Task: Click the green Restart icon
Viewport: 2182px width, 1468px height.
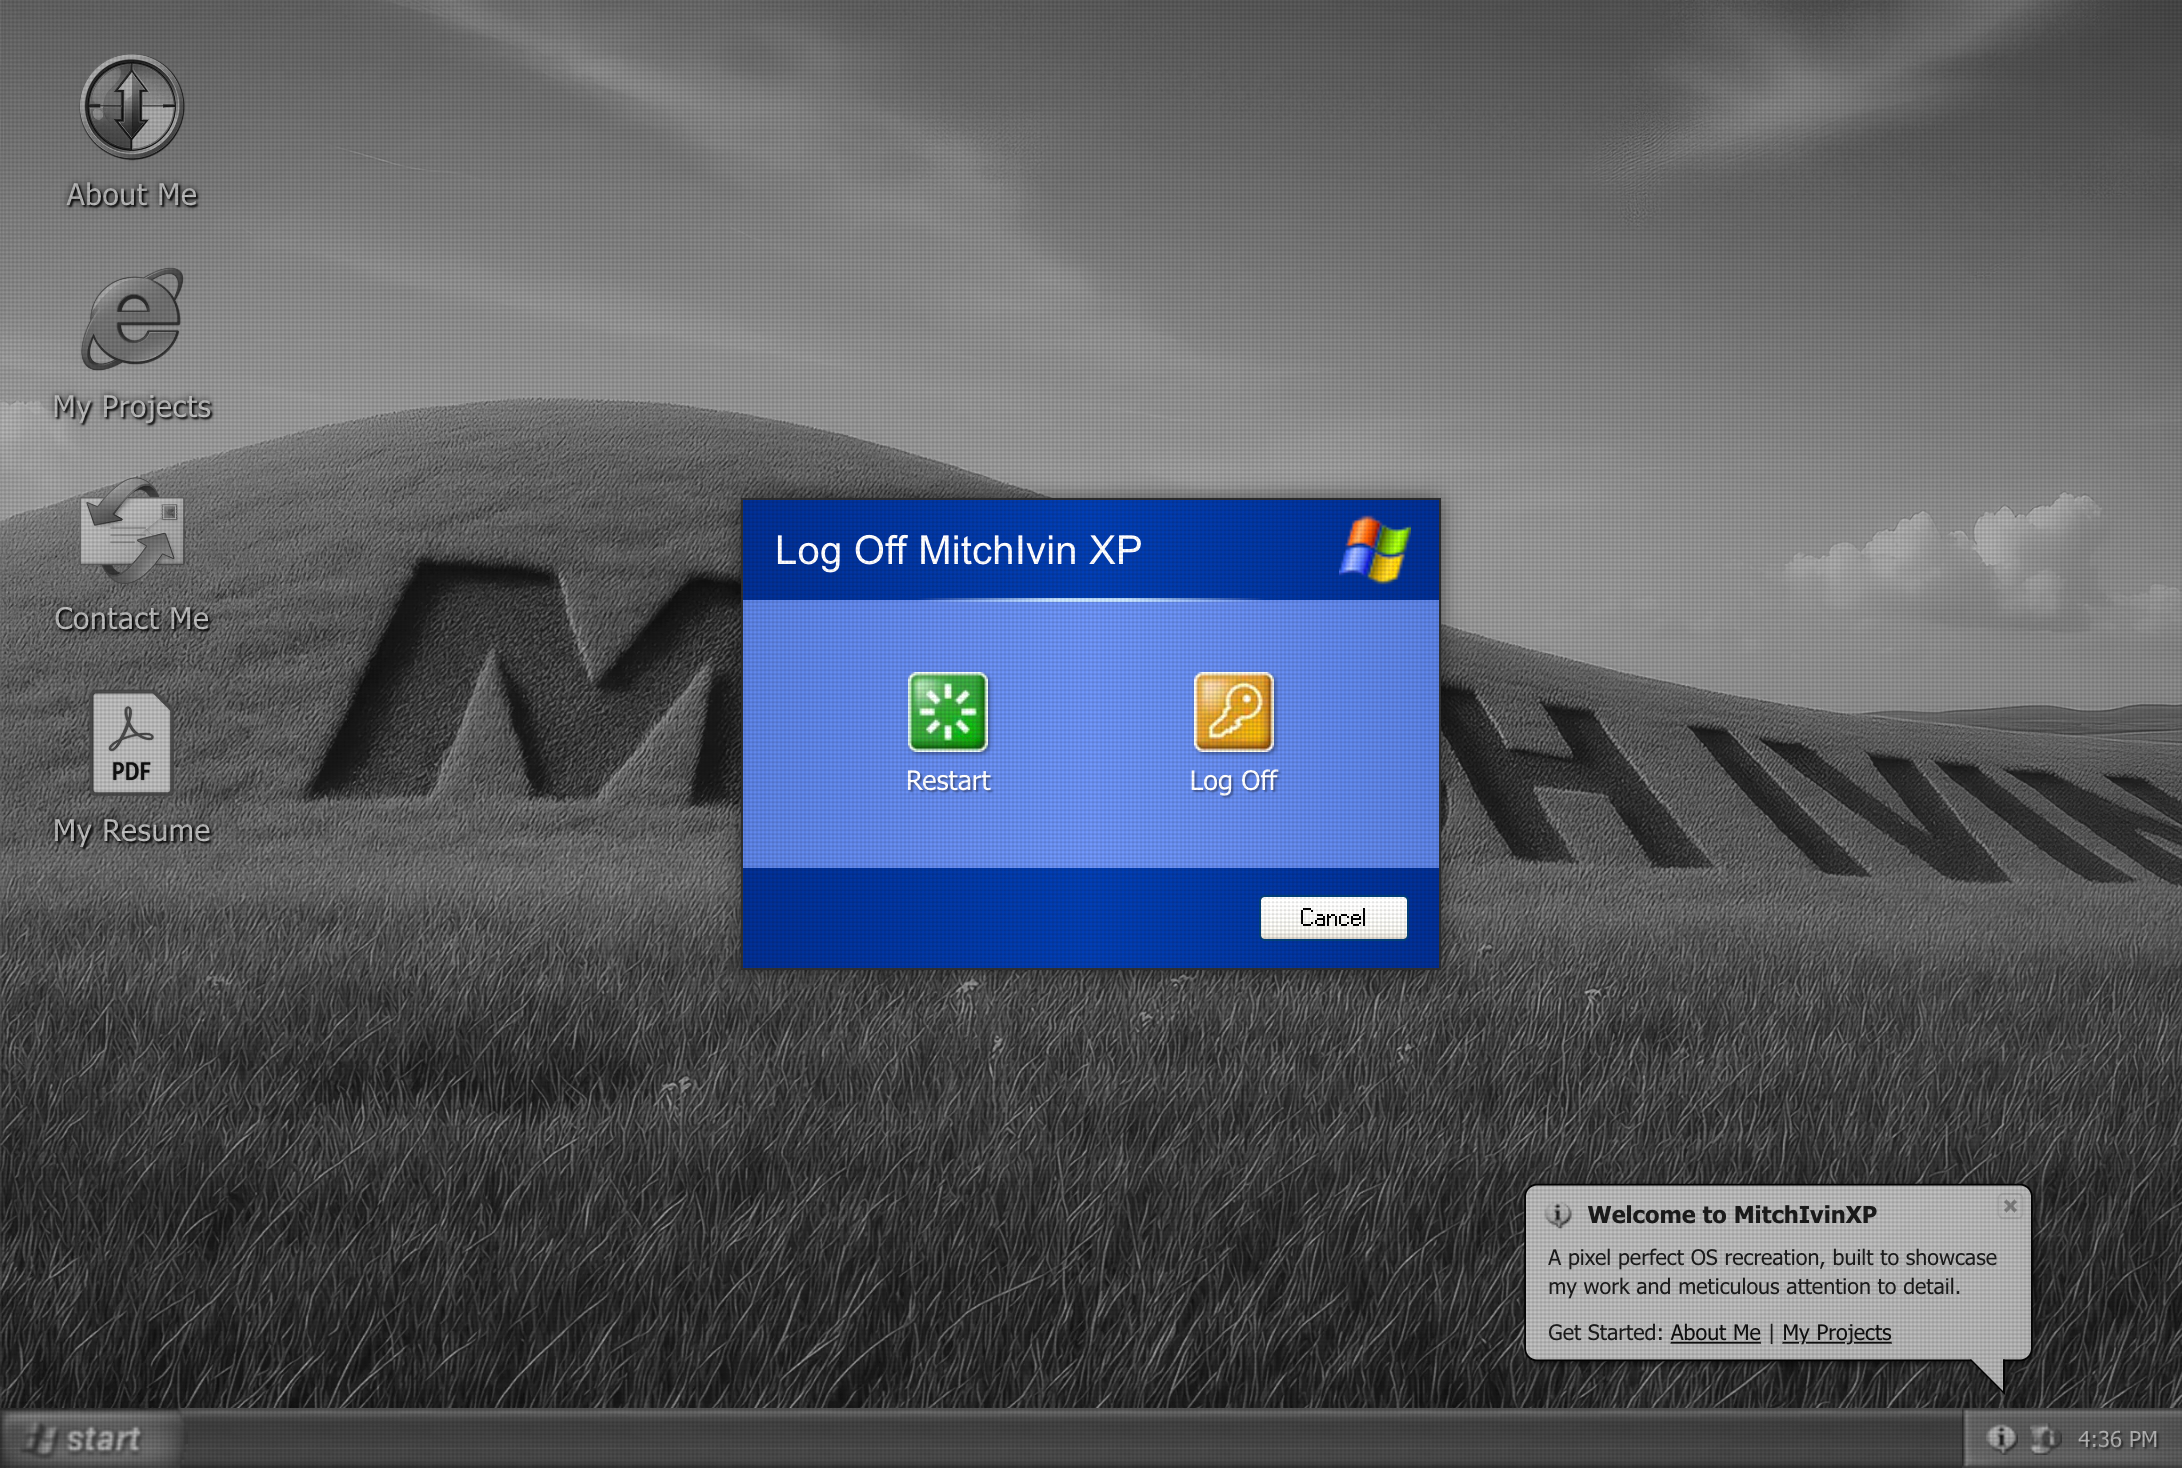Action: point(947,711)
